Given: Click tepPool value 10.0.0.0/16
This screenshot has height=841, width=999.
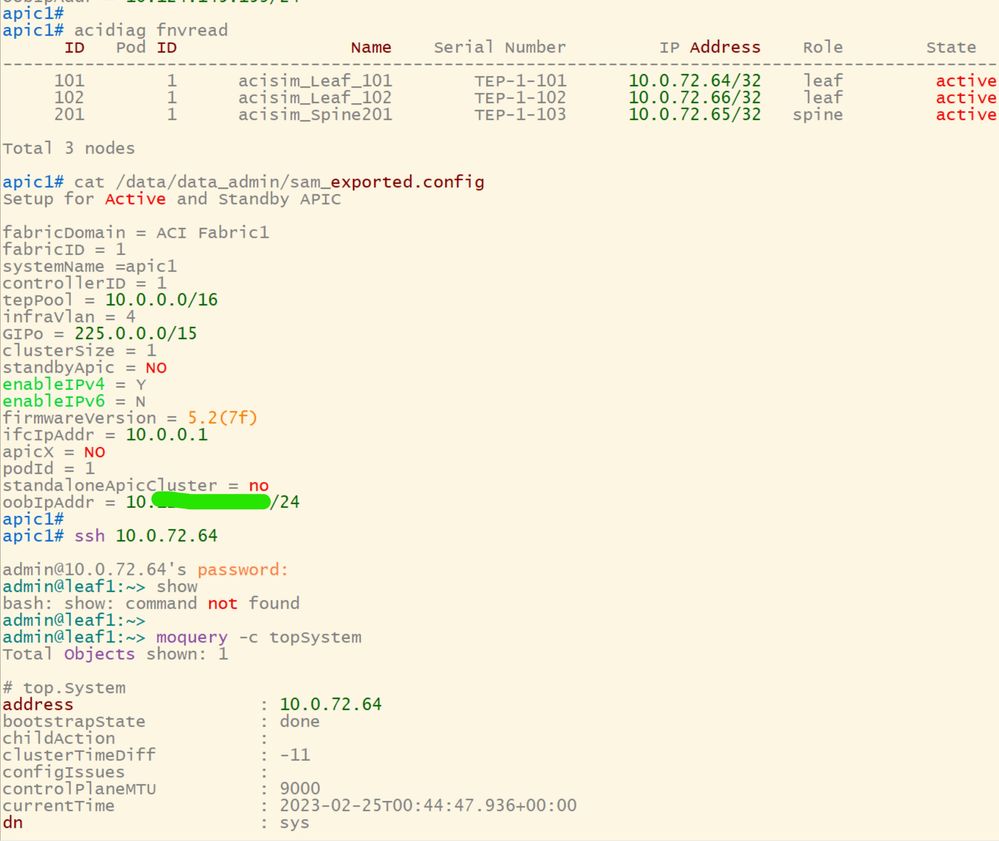Looking at the screenshot, I should (x=161, y=300).
